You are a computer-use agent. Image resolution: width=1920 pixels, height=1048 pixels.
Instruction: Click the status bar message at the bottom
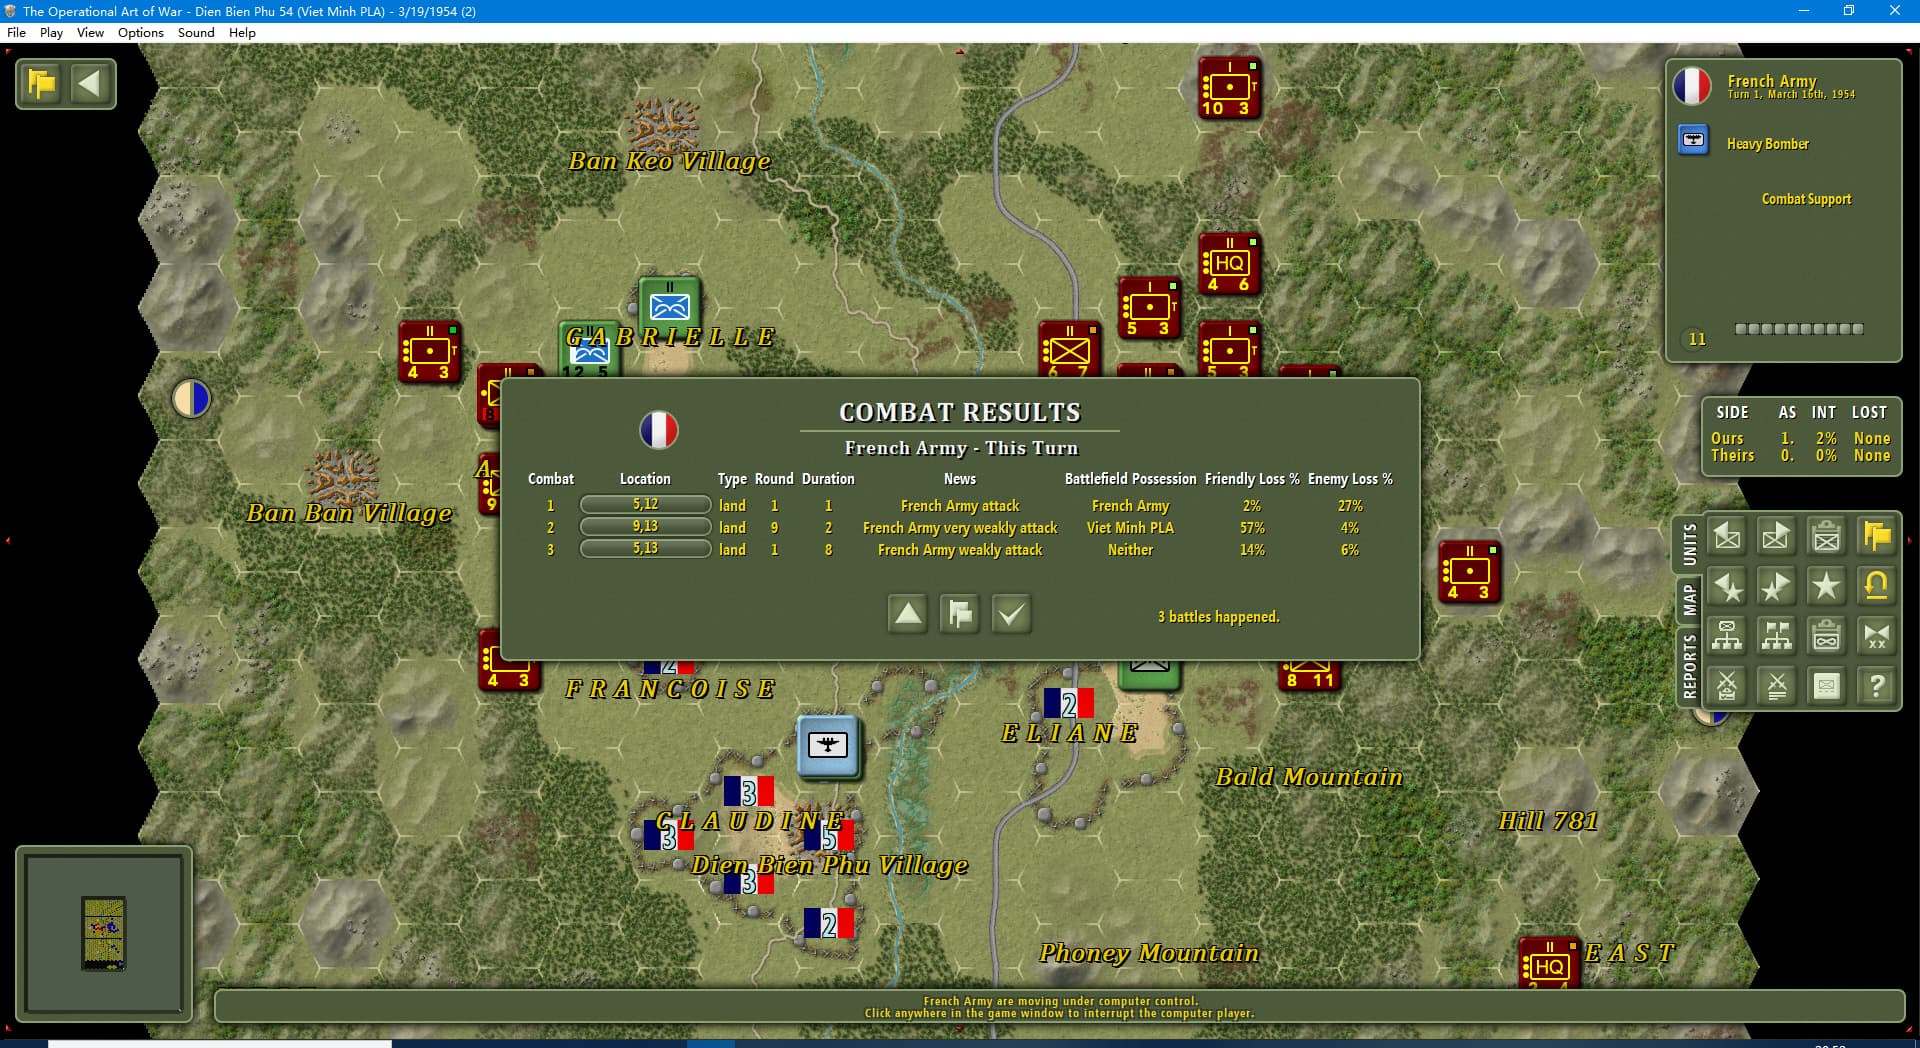click(x=1059, y=1007)
